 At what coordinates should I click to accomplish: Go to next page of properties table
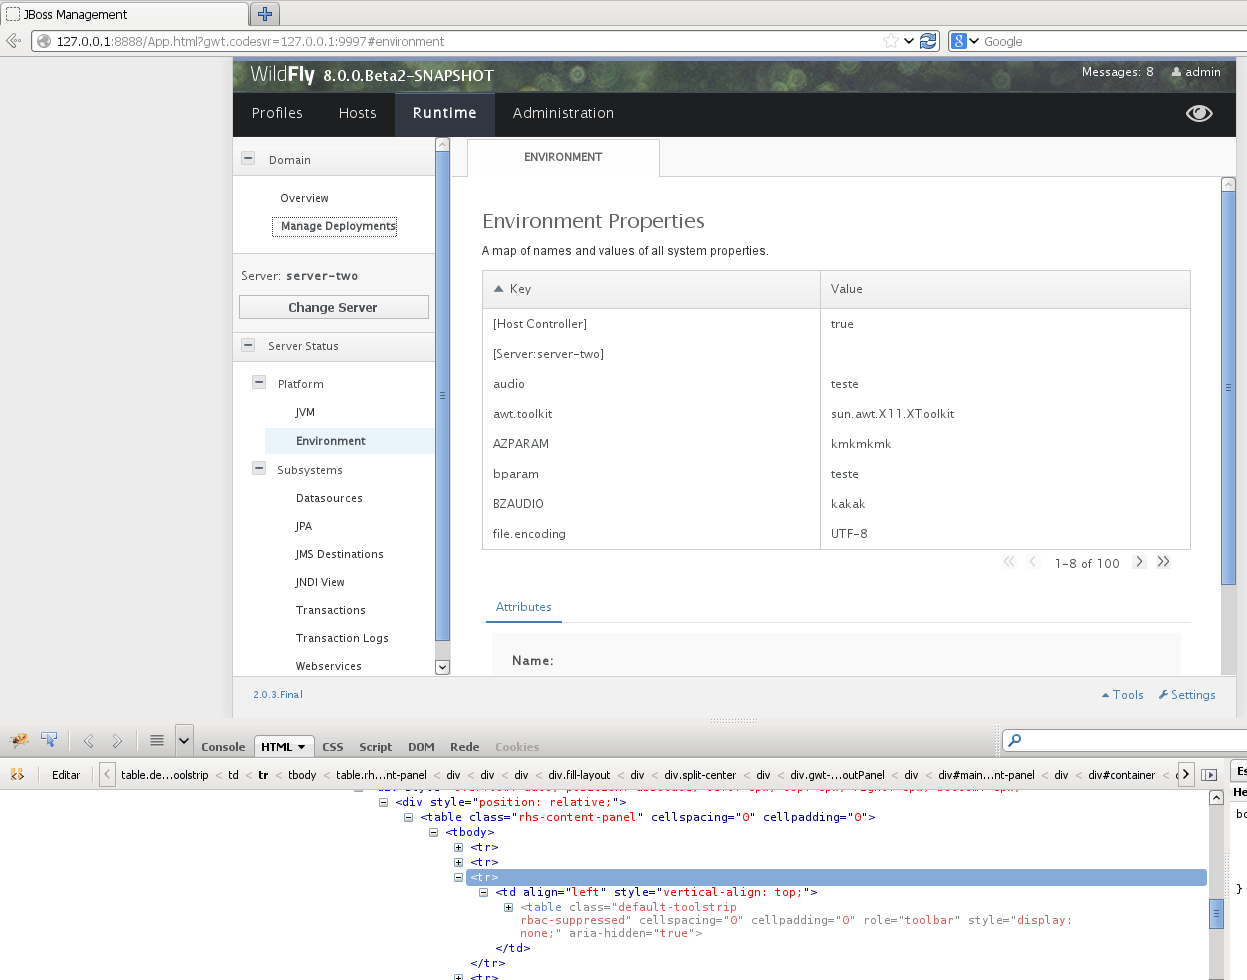tap(1139, 562)
